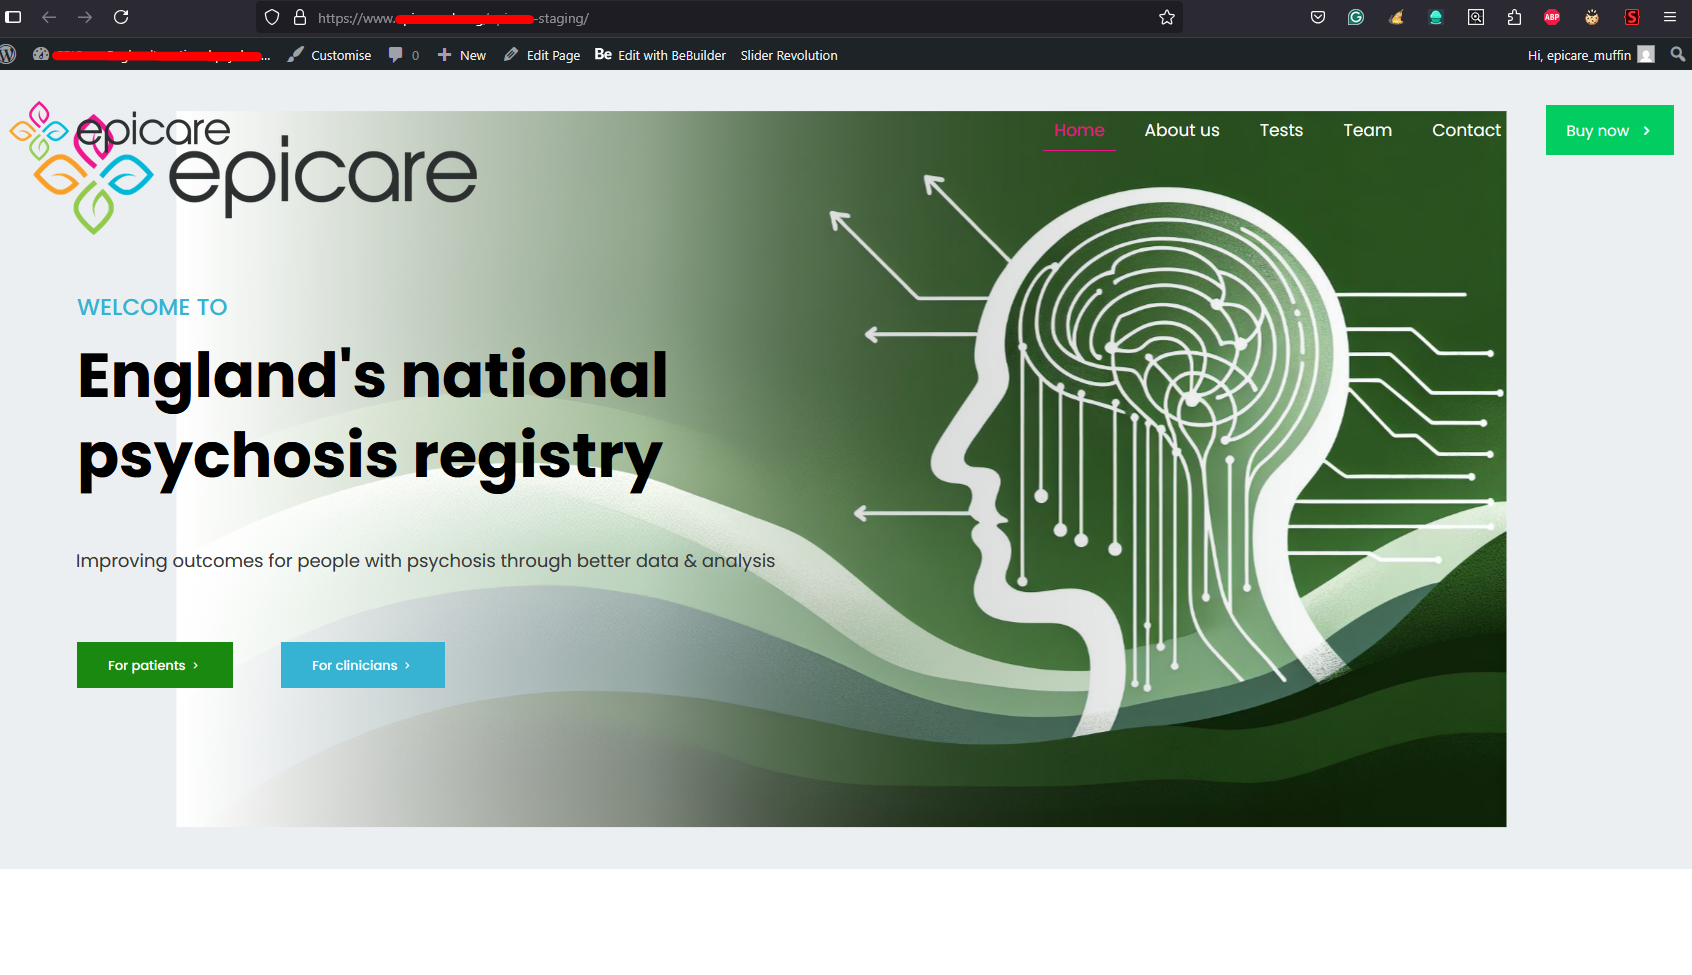Viewport: 1692px width, 975px height.
Task: Open the Firefox hamburger application menu
Action: (1670, 17)
